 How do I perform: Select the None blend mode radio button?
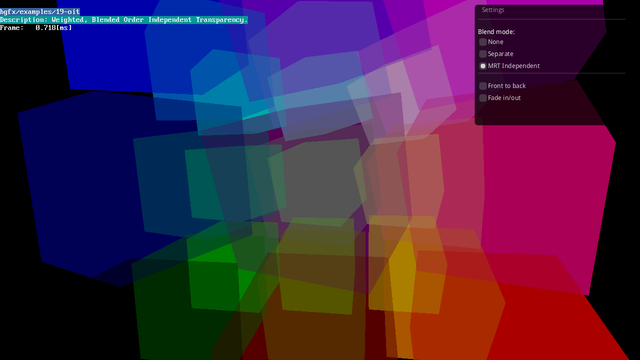(483, 42)
